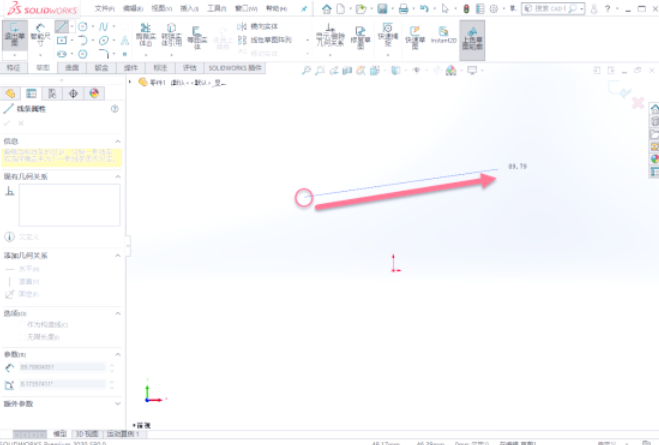Switch to the Evaluate (评估) ribbon tab
This screenshot has height=445, width=659.
[190, 68]
